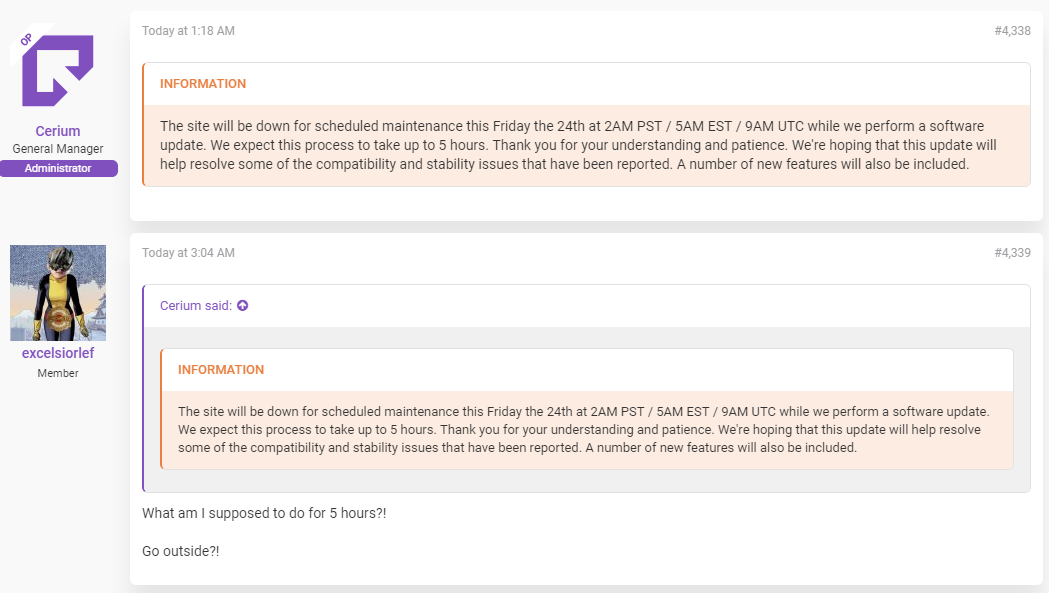View excelsiorlef's avatar image

point(58,292)
